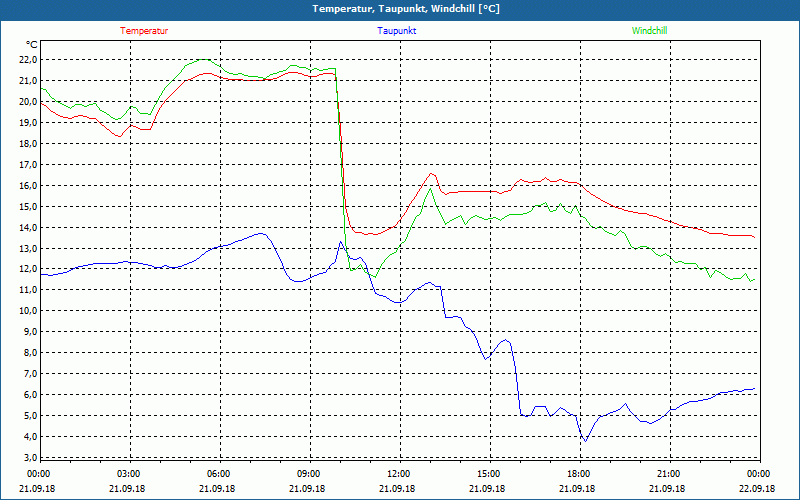The height and width of the screenshot is (500, 800).
Task: Click the '06:00' time label on x-axis
Action: [218, 474]
